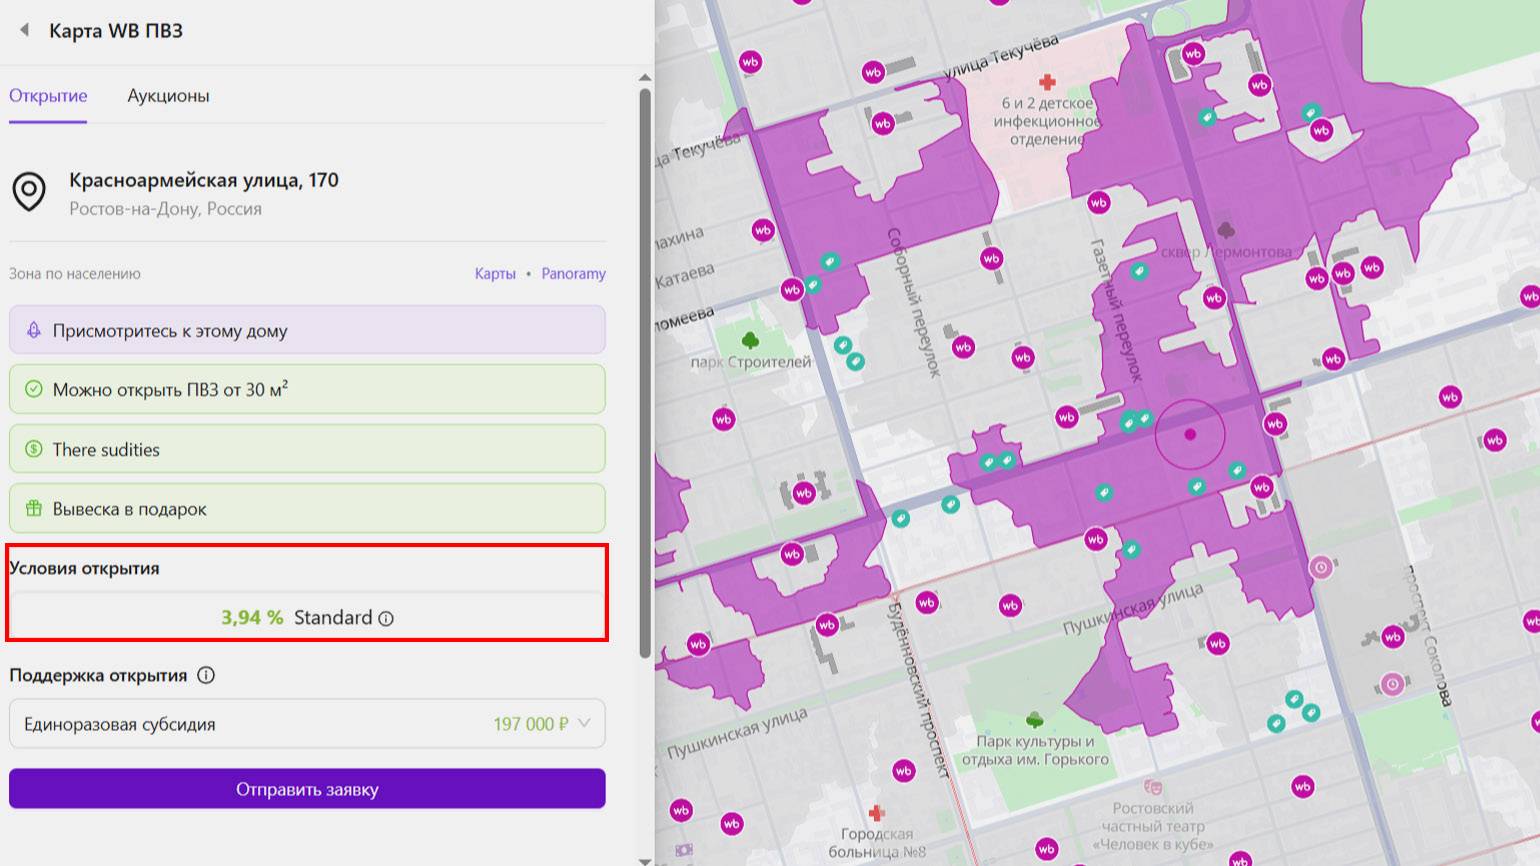Click the wb marker on проспект Соколова label

pos(1393,637)
